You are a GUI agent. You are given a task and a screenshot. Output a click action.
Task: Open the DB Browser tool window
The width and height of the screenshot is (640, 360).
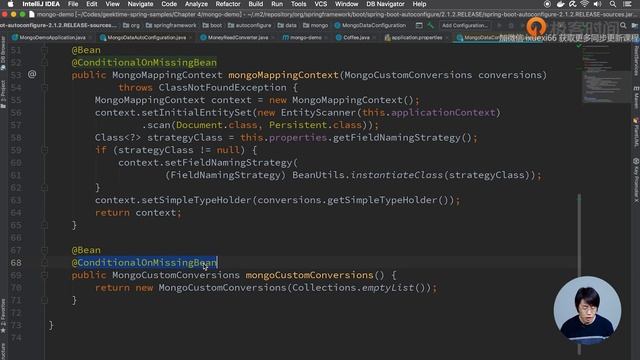[x=3, y=53]
